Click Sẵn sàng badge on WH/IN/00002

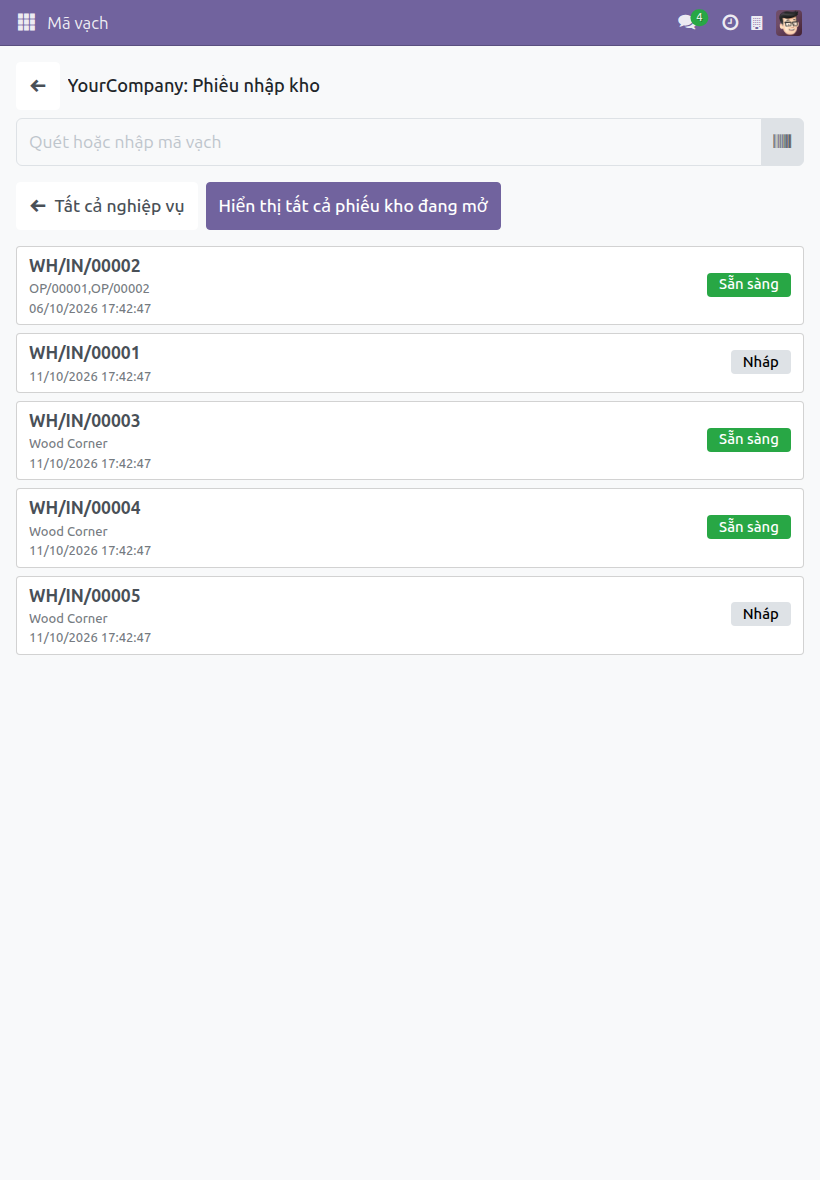749,284
